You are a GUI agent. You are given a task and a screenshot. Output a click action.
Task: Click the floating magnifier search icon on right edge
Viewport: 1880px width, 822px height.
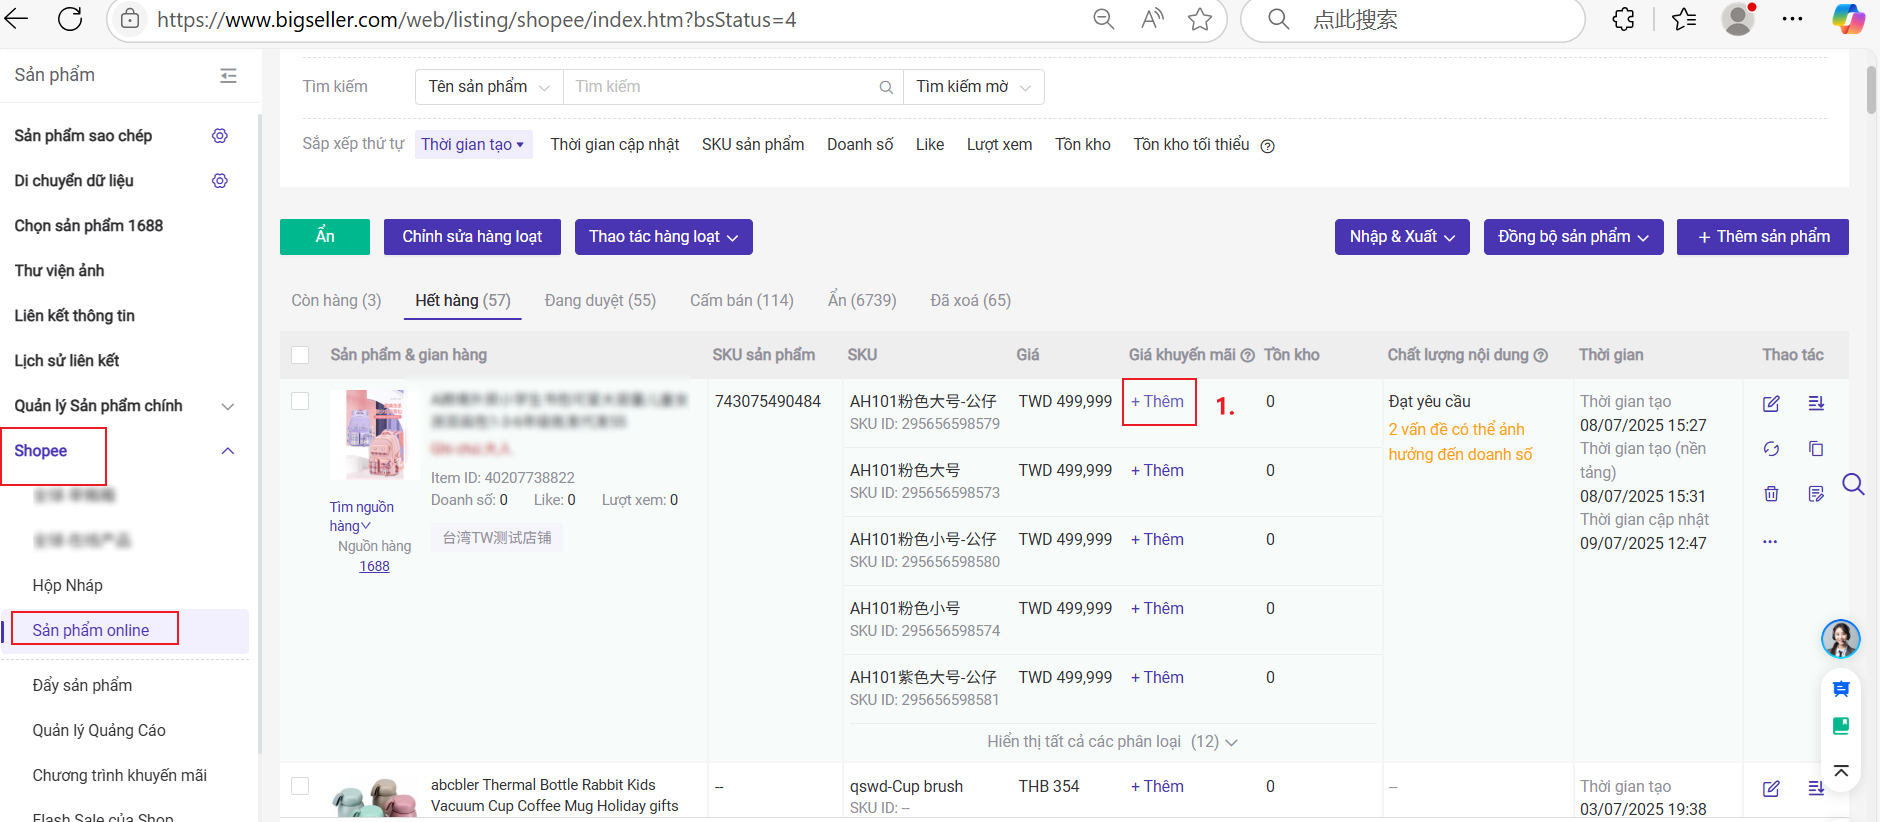pos(1853,485)
